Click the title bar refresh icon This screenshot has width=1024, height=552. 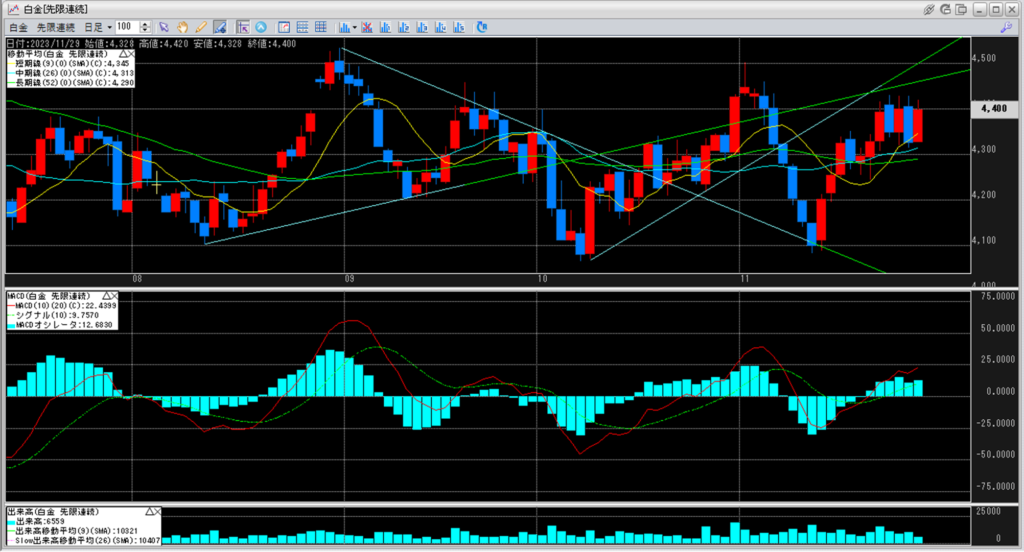click(x=946, y=9)
